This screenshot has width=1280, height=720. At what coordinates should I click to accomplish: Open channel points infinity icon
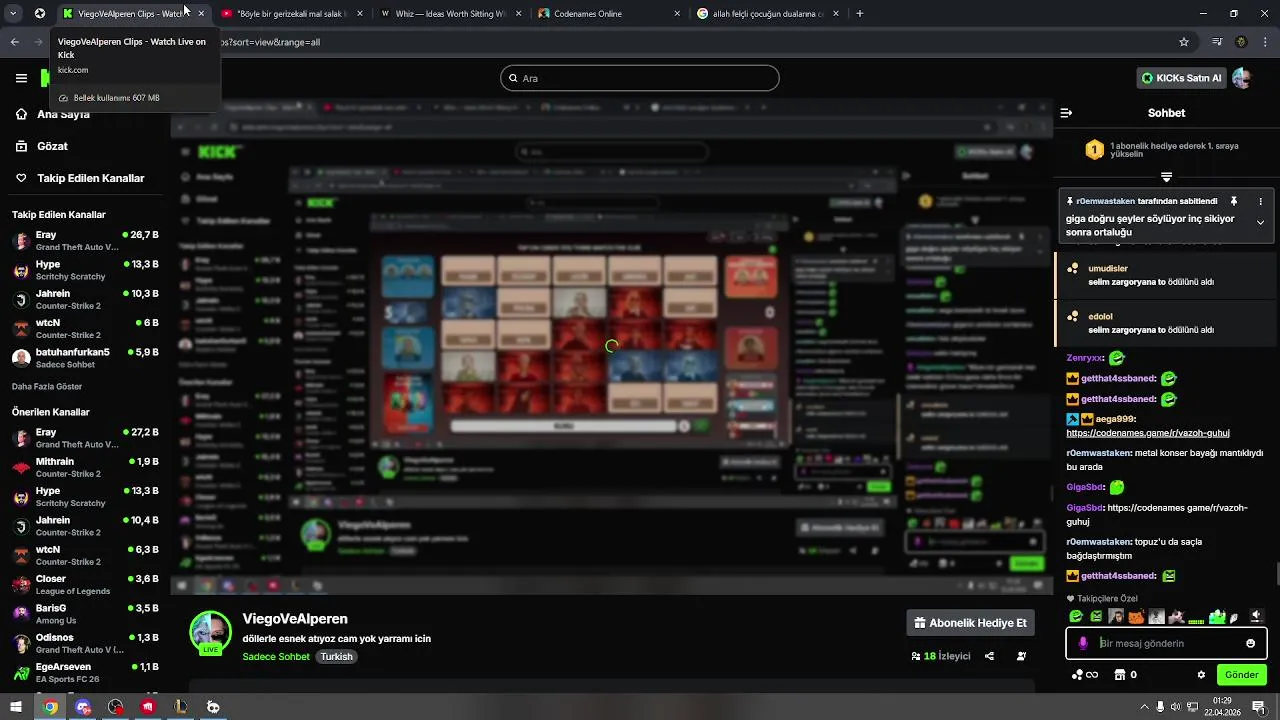pos(1085,675)
